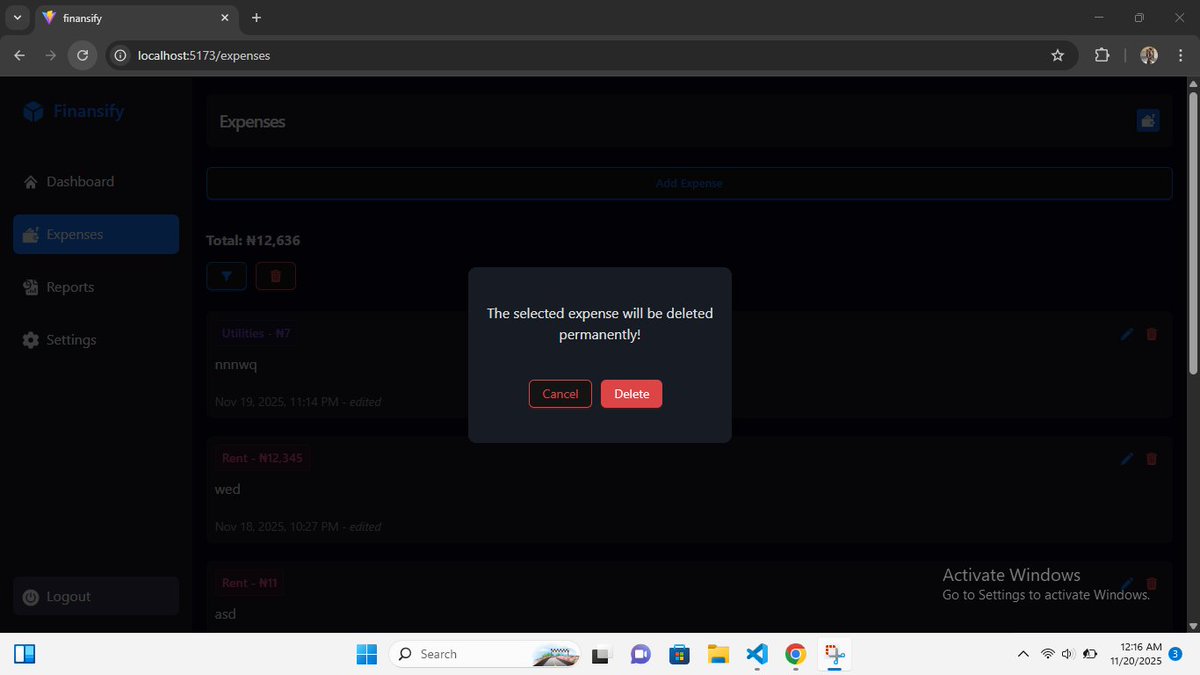The image size is (1200, 675).
Task: Click the Utilities - ₦7 category tag
Action: (256, 333)
